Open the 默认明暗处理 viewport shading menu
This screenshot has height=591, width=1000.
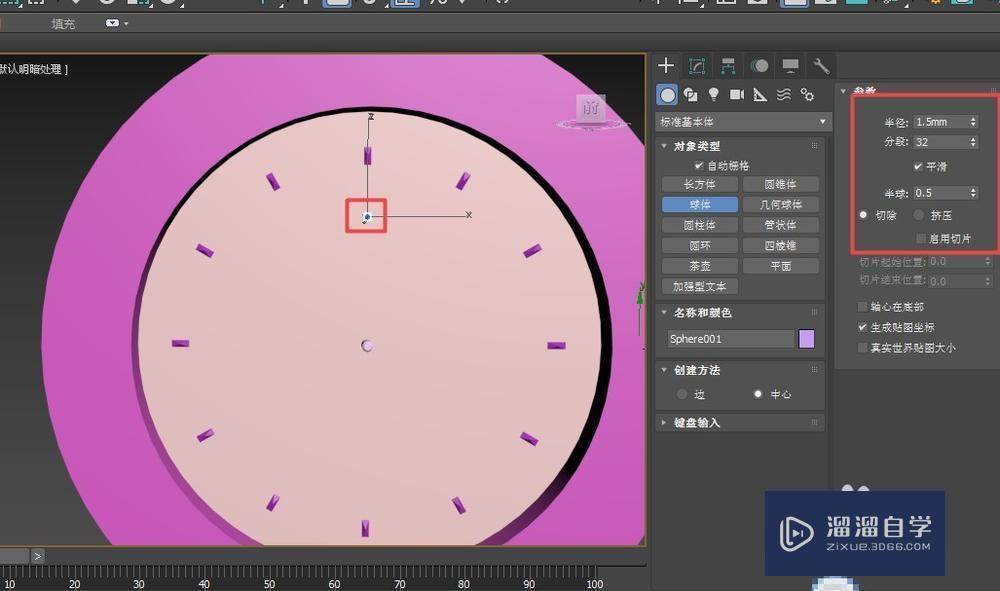click(33, 68)
